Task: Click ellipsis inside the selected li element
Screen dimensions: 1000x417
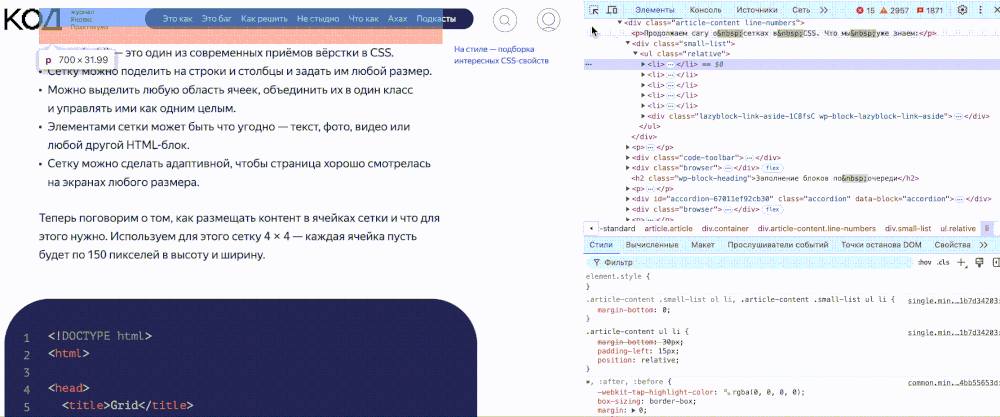Action: (670, 64)
